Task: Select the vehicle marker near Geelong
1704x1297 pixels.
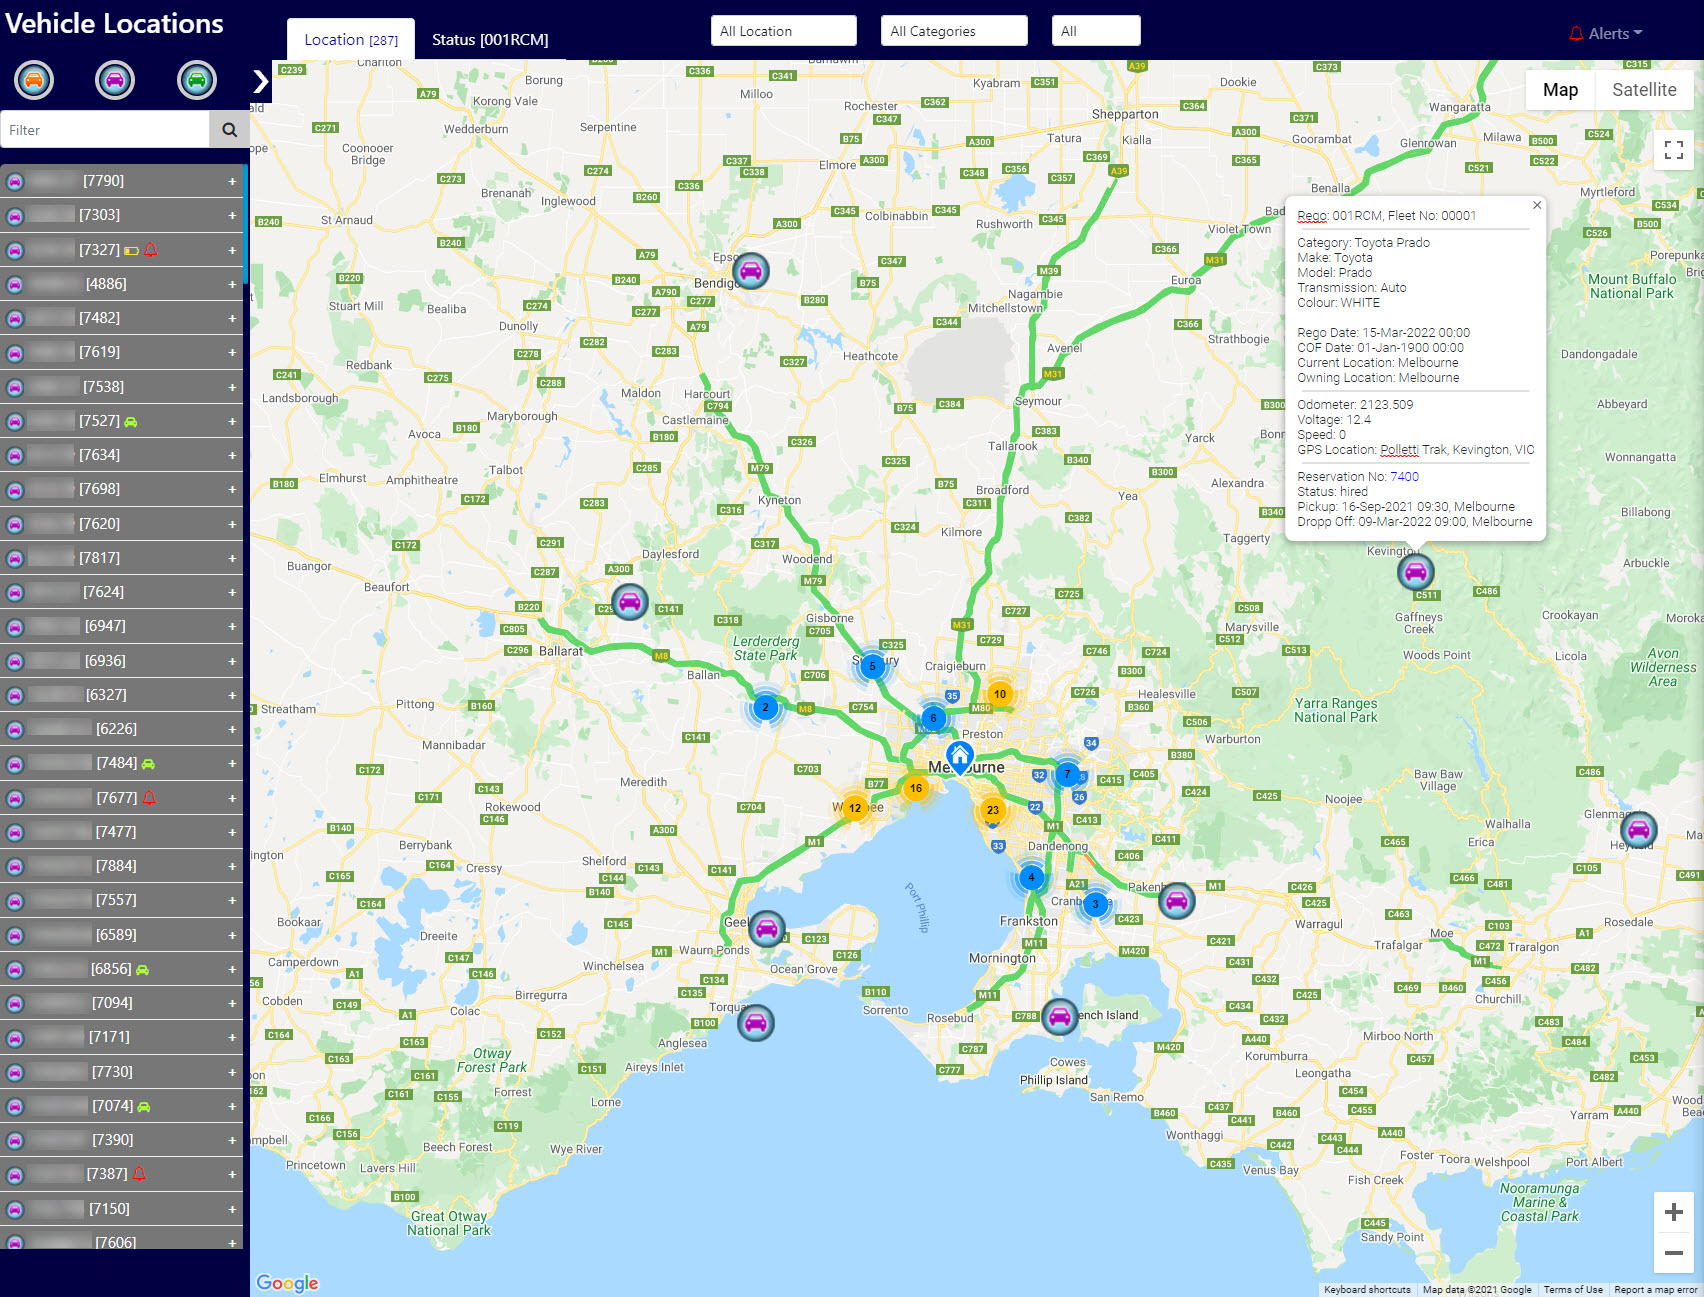Action: [x=765, y=929]
